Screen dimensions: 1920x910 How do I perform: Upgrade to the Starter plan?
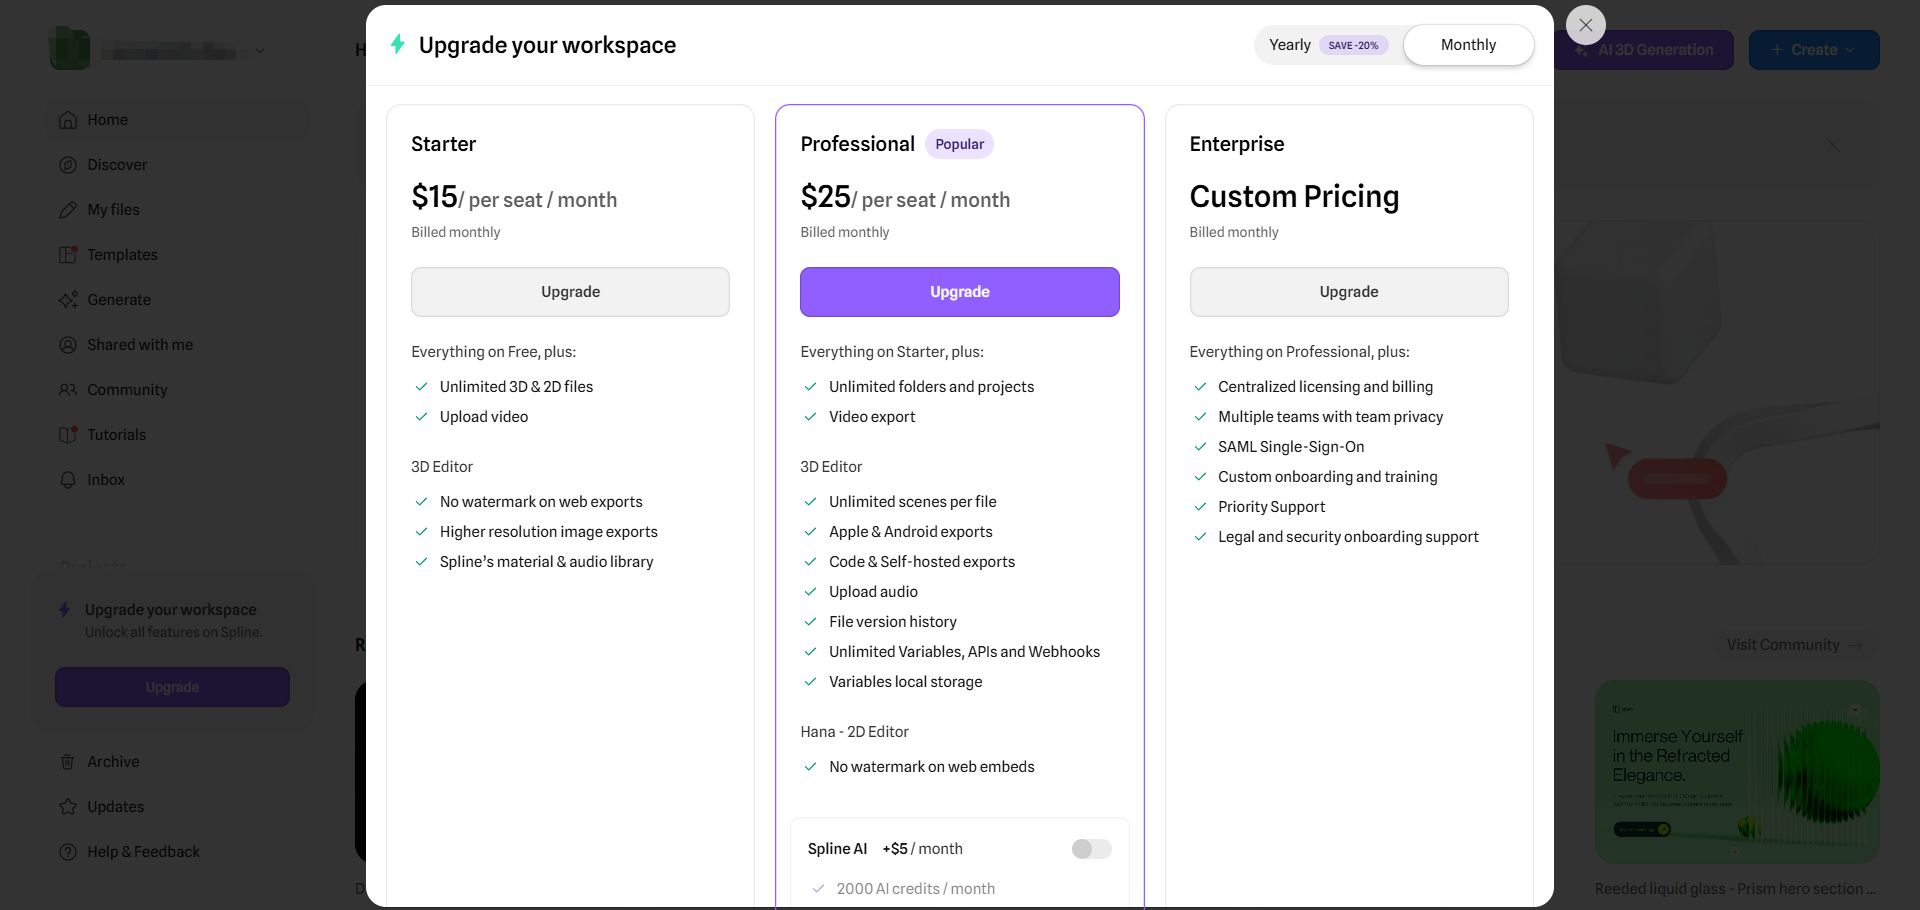pyautogui.click(x=570, y=292)
